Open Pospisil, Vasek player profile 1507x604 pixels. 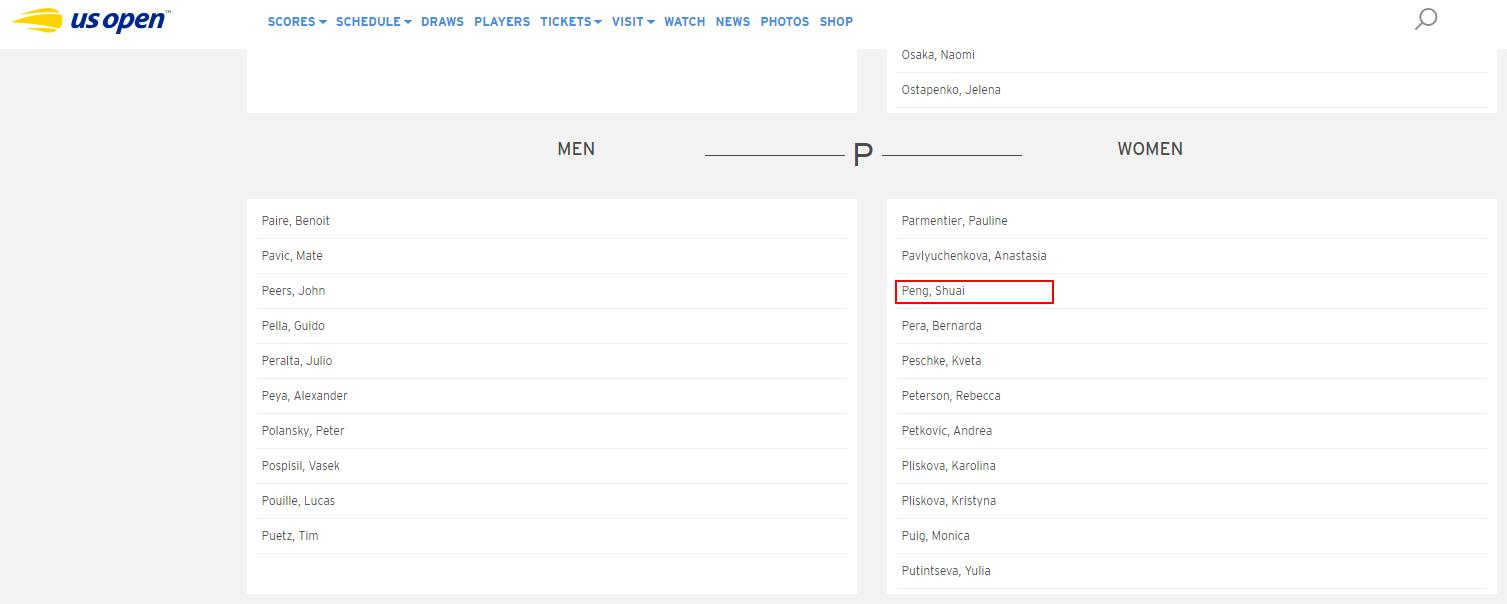click(301, 466)
